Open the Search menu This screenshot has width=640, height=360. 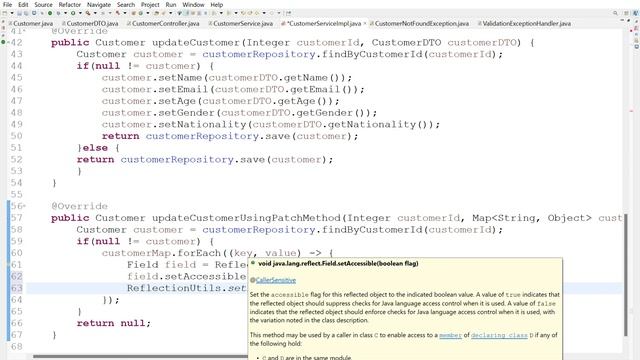tap(126, 5)
